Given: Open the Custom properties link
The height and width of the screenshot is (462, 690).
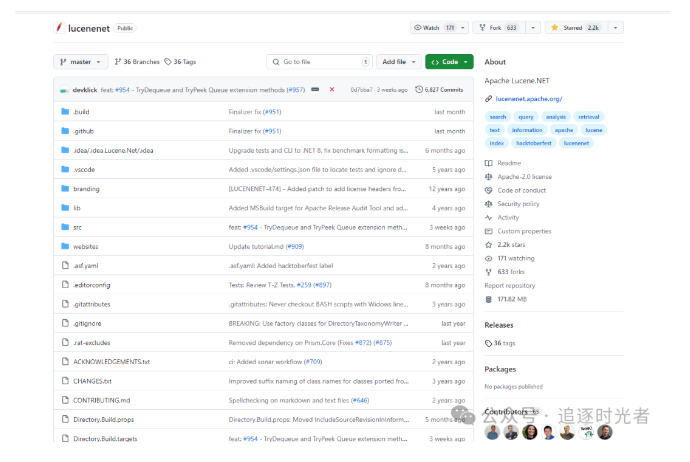Looking at the screenshot, I should (524, 231).
